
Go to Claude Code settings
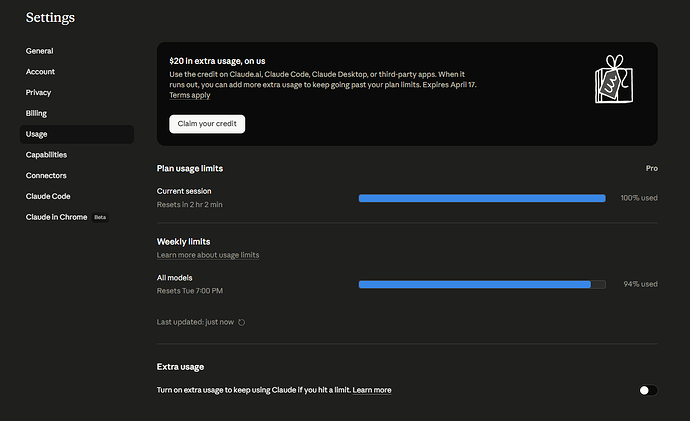pyautogui.click(x=48, y=196)
